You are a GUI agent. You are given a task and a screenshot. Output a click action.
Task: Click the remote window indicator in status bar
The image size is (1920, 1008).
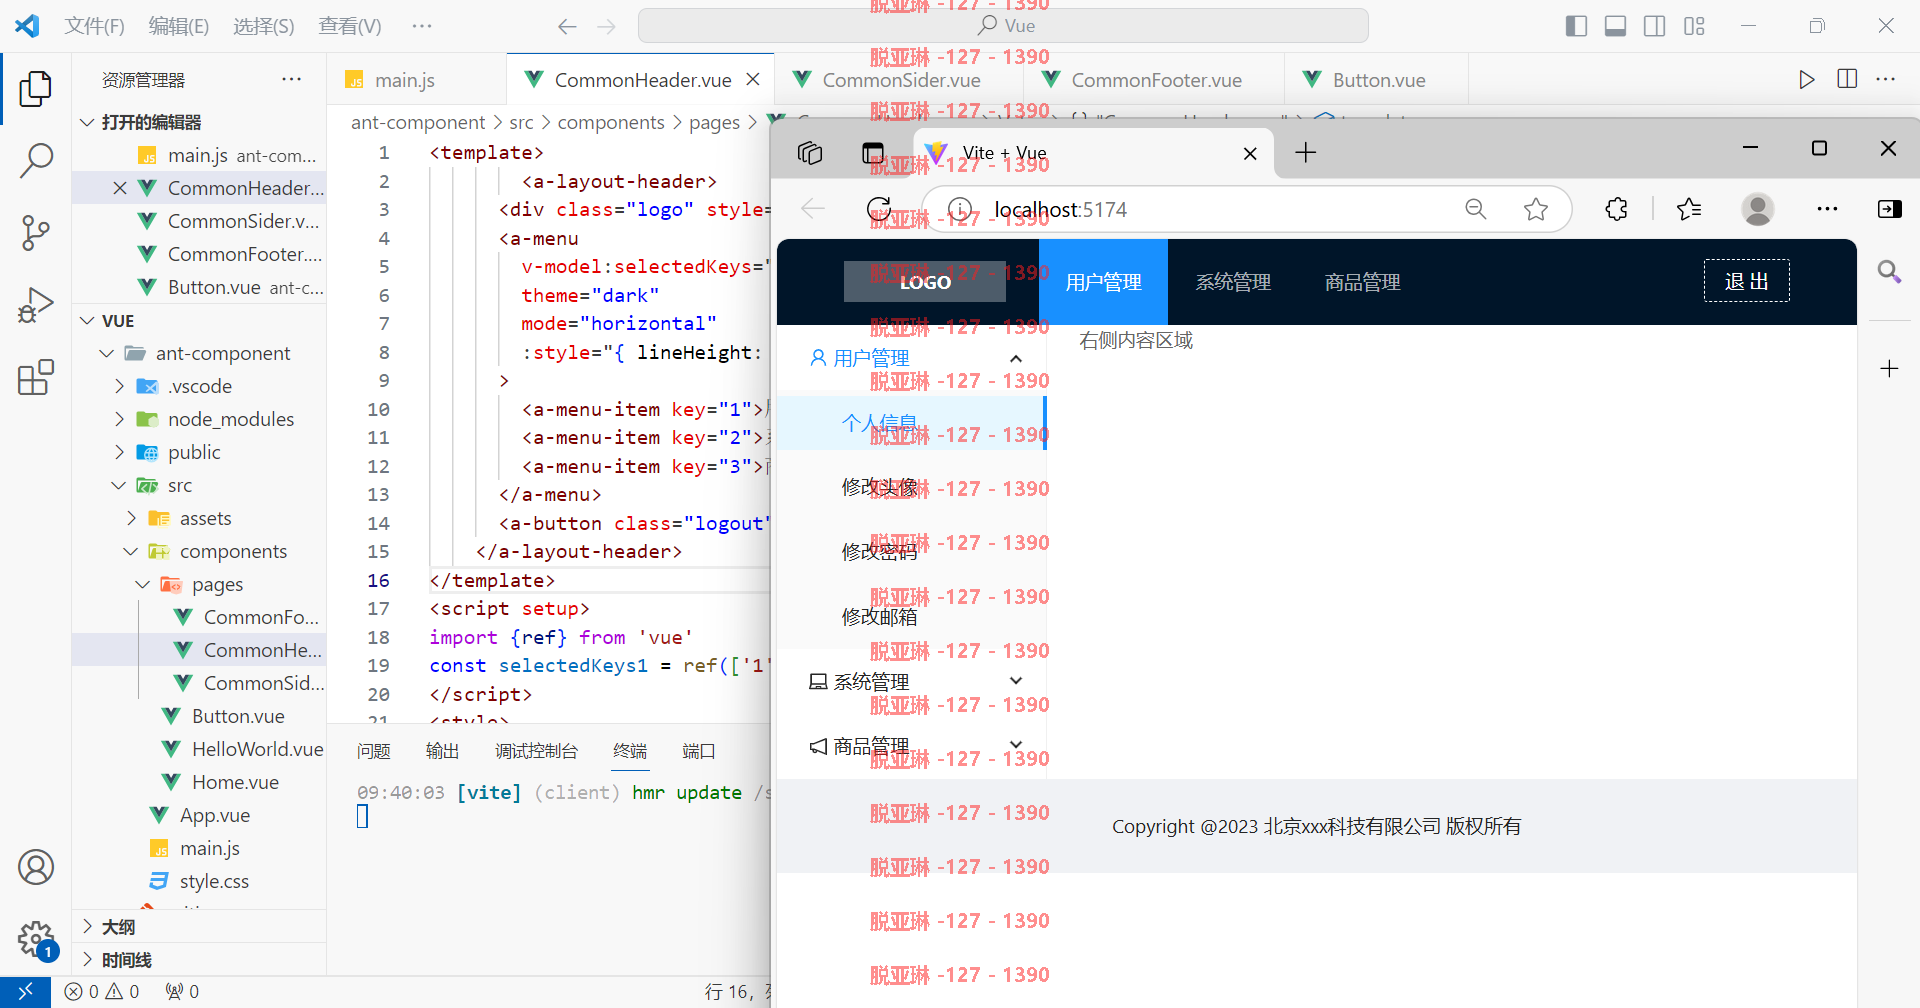[x=25, y=992]
